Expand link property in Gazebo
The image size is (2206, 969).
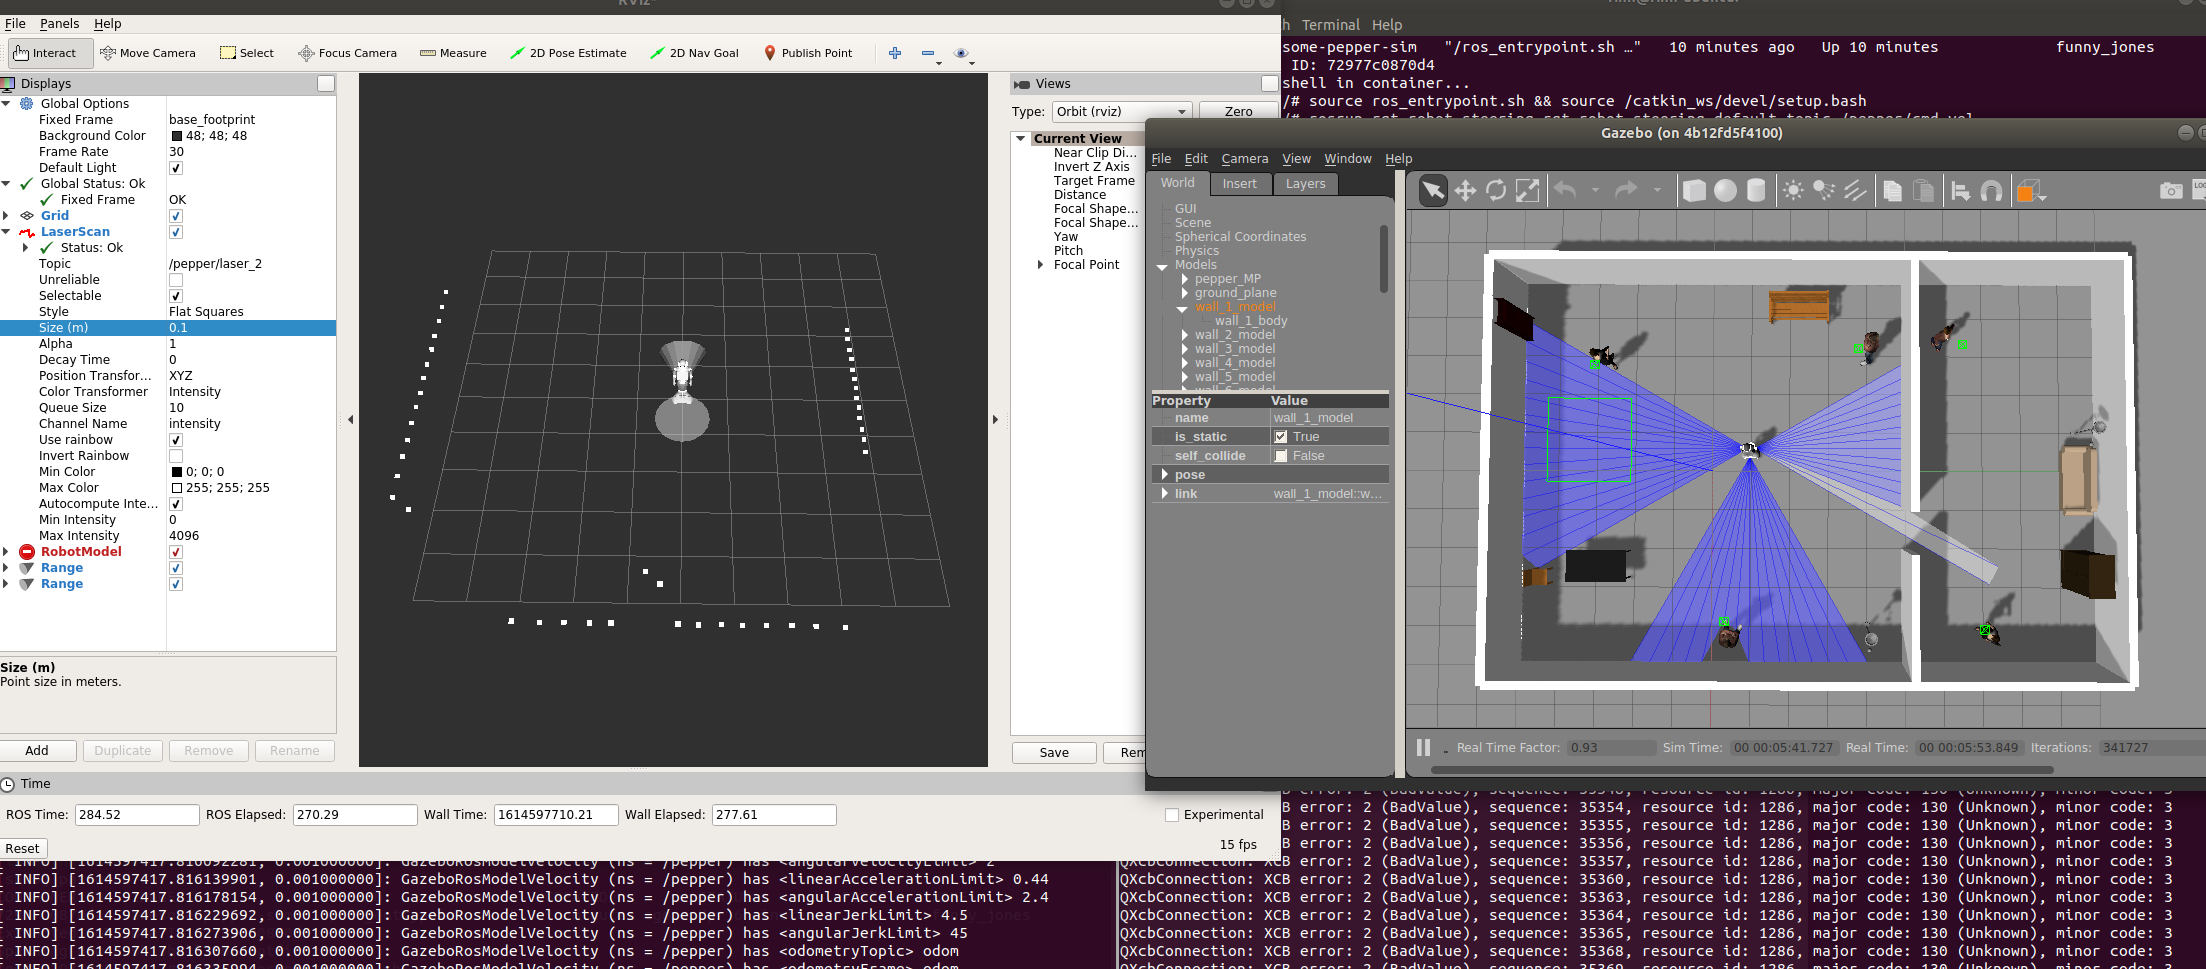(x=1164, y=493)
